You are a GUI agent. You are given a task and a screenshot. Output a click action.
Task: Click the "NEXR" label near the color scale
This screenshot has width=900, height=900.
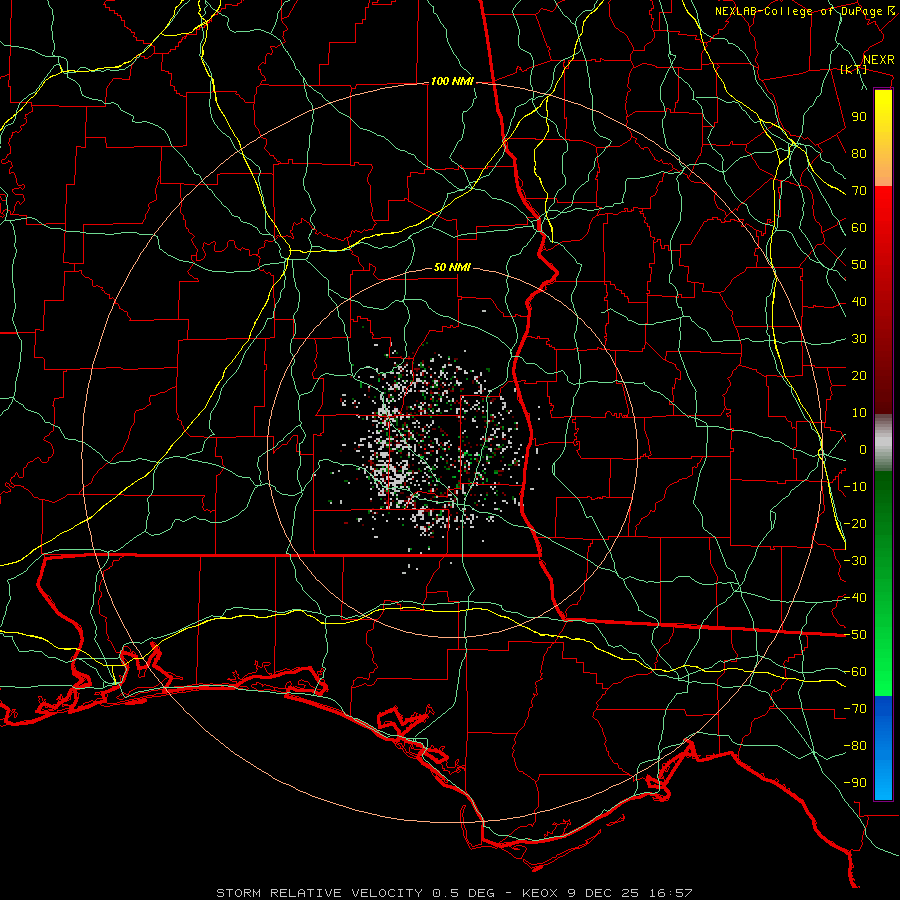click(878, 60)
